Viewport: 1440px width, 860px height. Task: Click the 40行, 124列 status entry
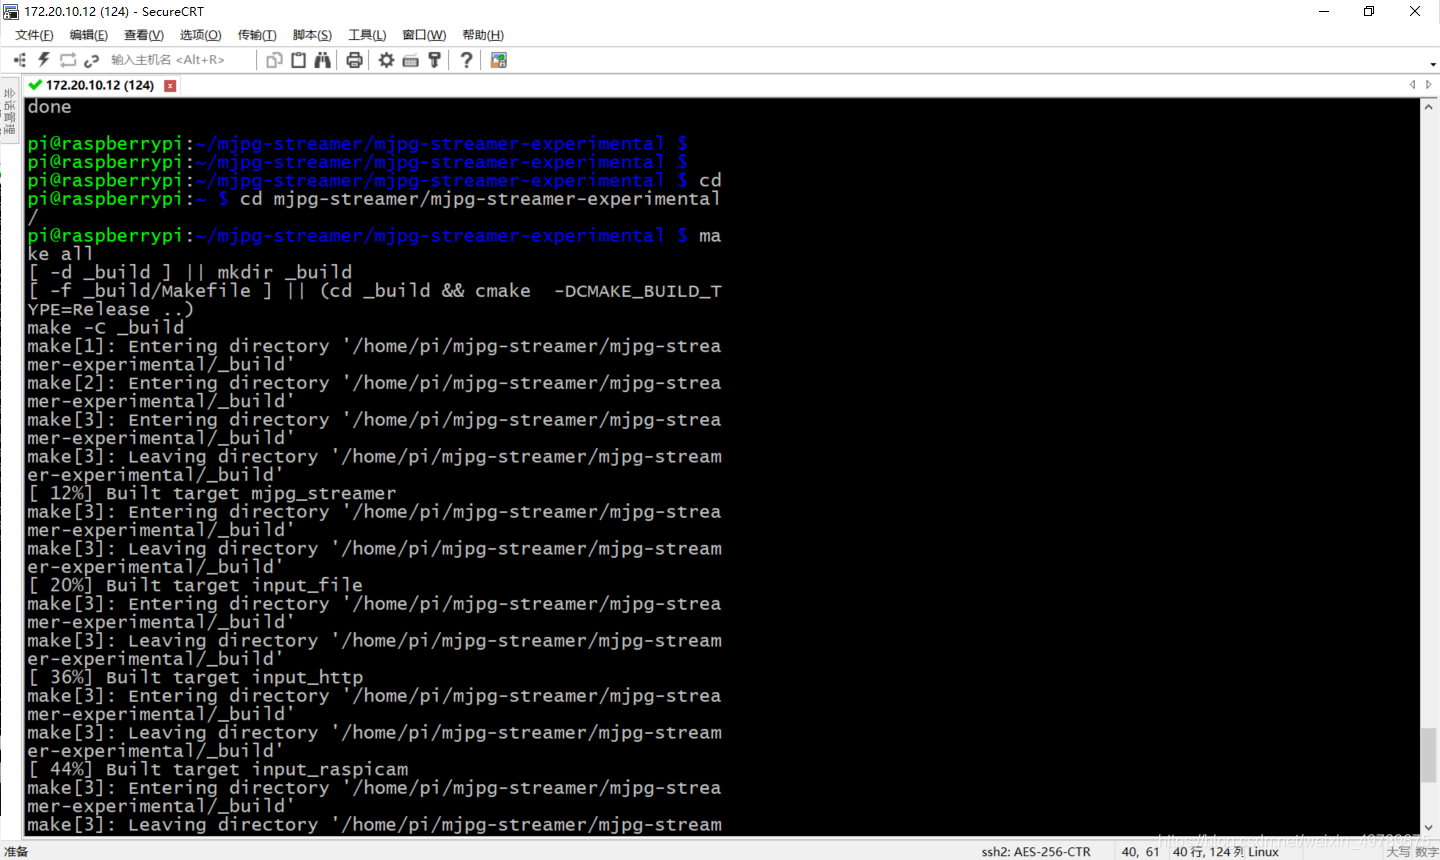[1208, 852]
